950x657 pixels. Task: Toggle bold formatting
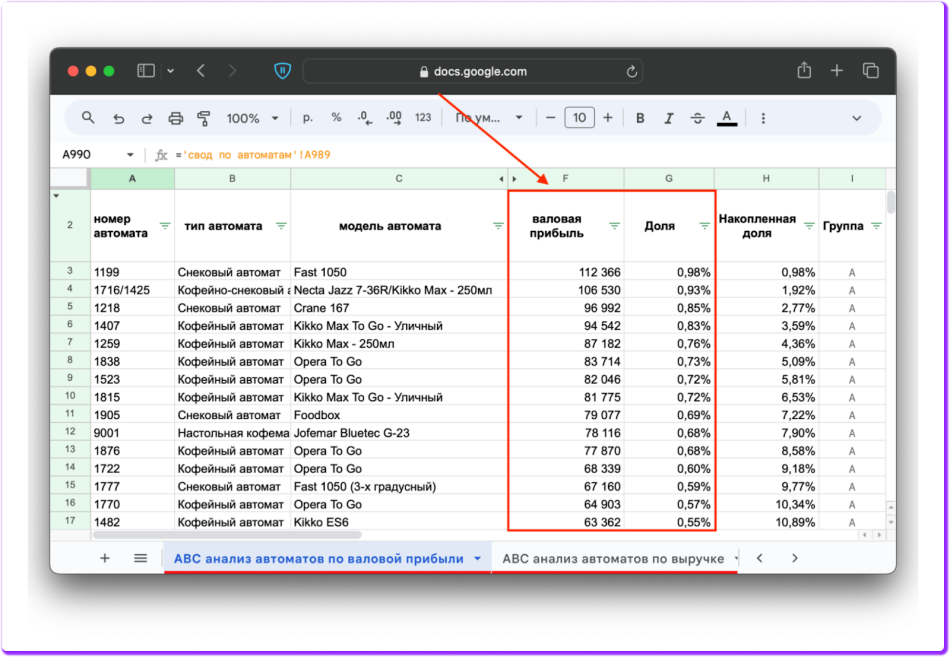tap(640, 118)
